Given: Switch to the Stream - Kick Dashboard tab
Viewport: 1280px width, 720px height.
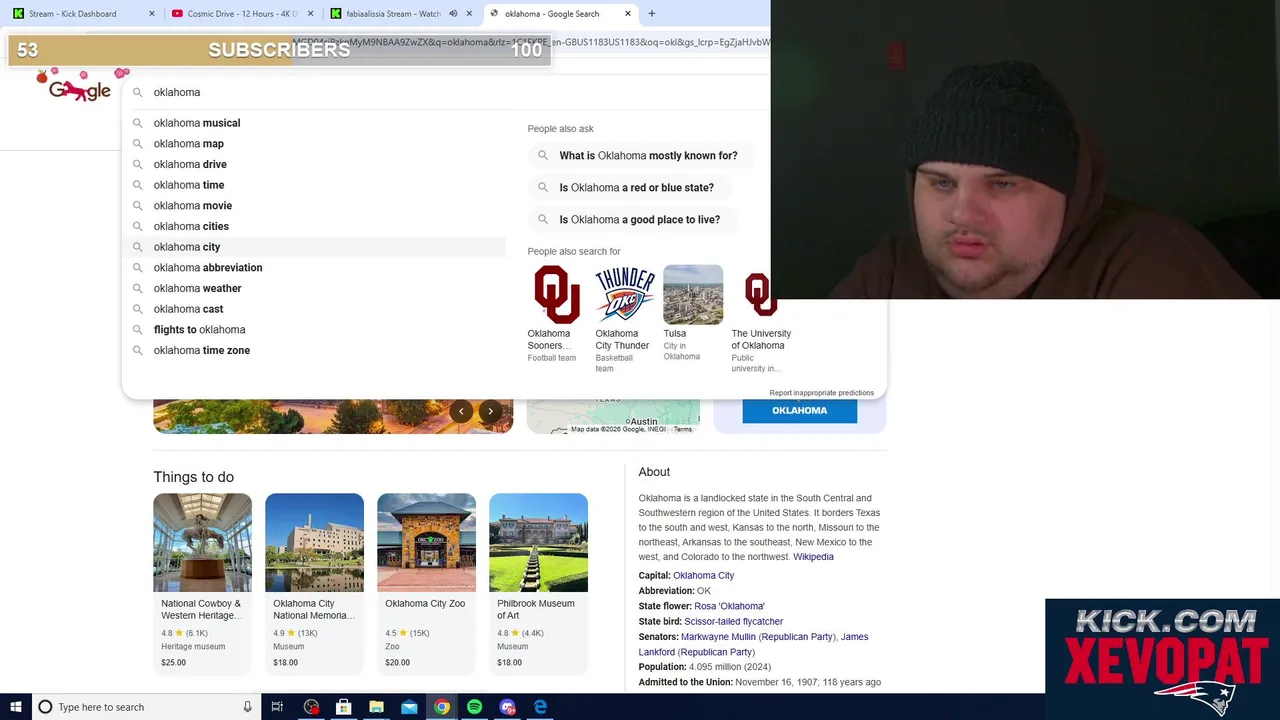Looking at the screenshot, I should [80, 14].
